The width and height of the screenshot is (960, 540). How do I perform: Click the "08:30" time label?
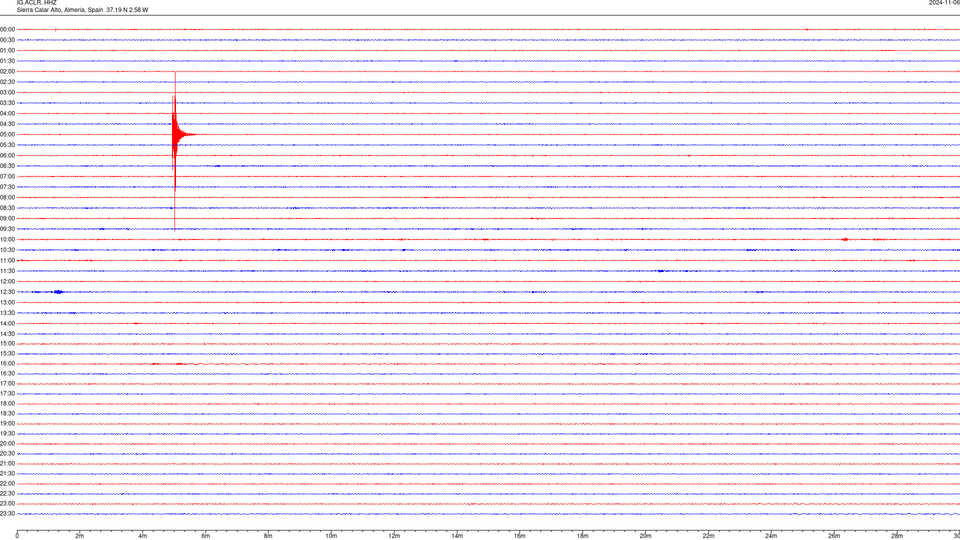[x=8, y=208]
